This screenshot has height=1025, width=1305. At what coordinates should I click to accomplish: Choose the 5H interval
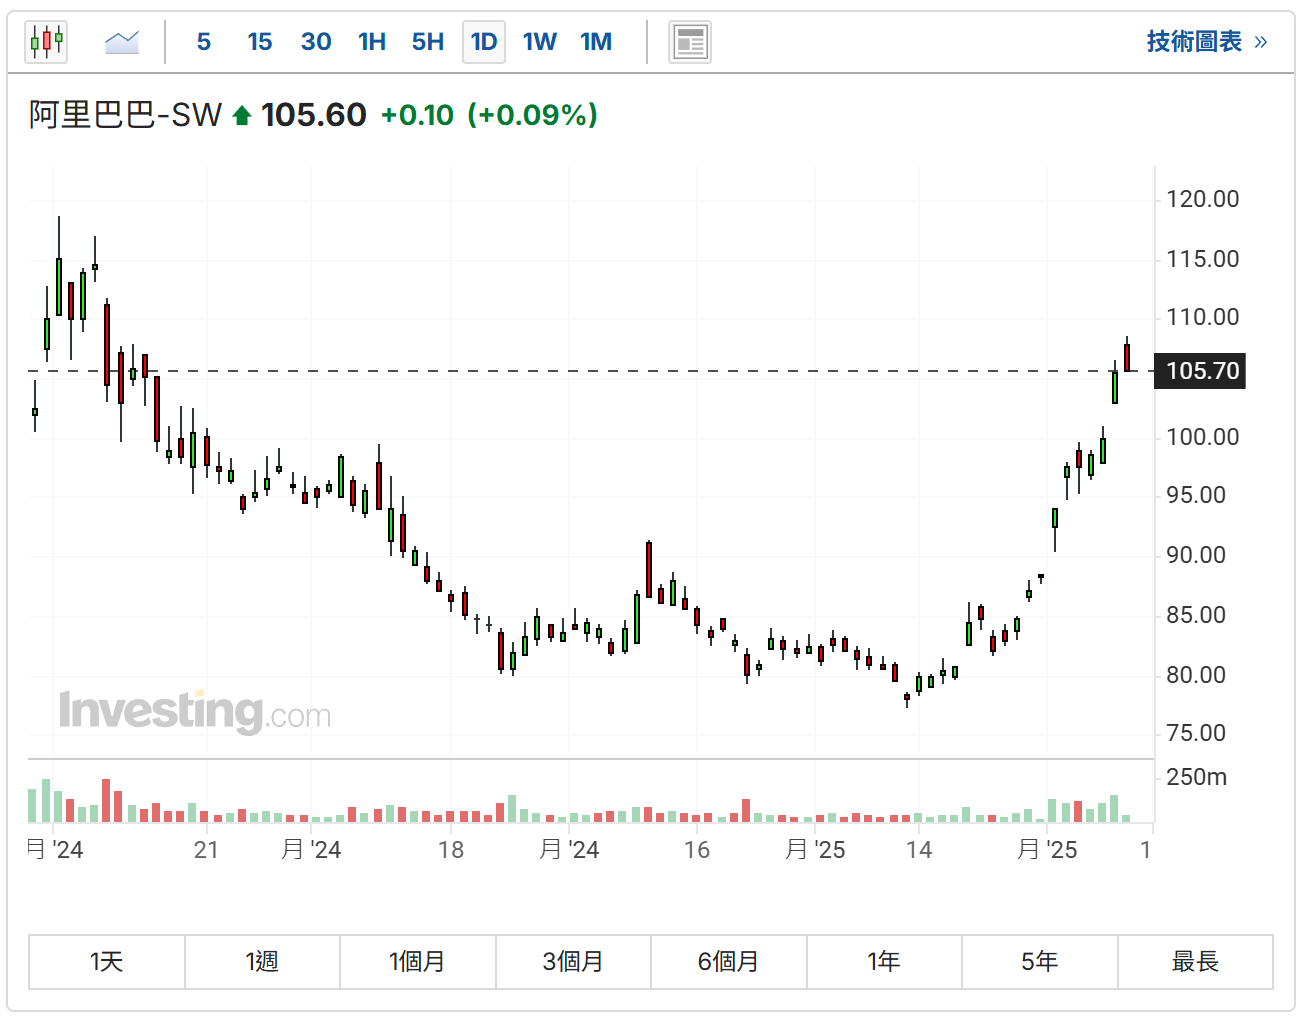pos(428,42)
